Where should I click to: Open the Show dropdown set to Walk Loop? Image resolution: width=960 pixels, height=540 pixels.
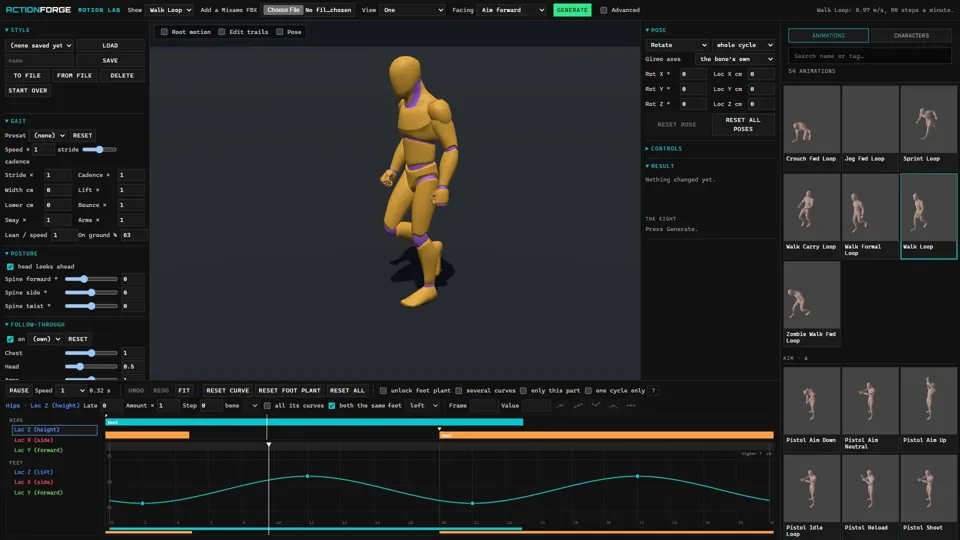(170, 10)
